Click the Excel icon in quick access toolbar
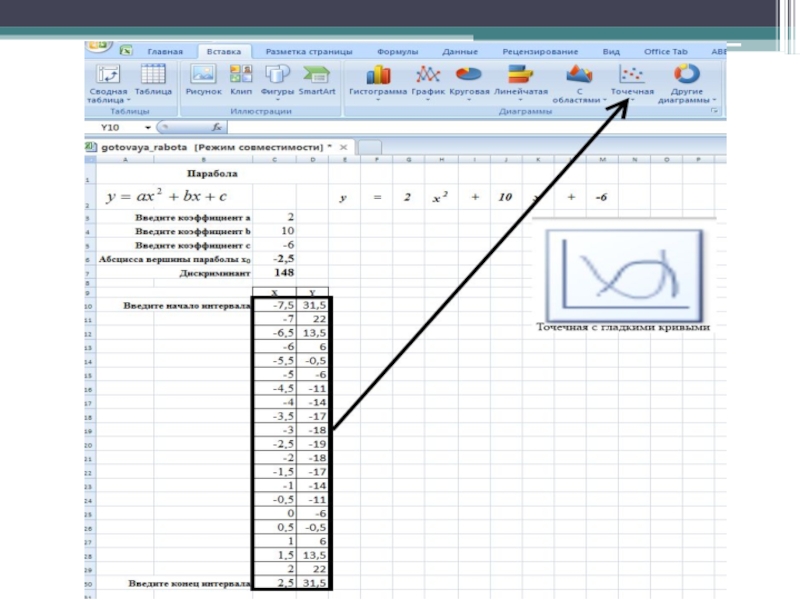The height and width of the screenshot is (600, 800). 126,51
